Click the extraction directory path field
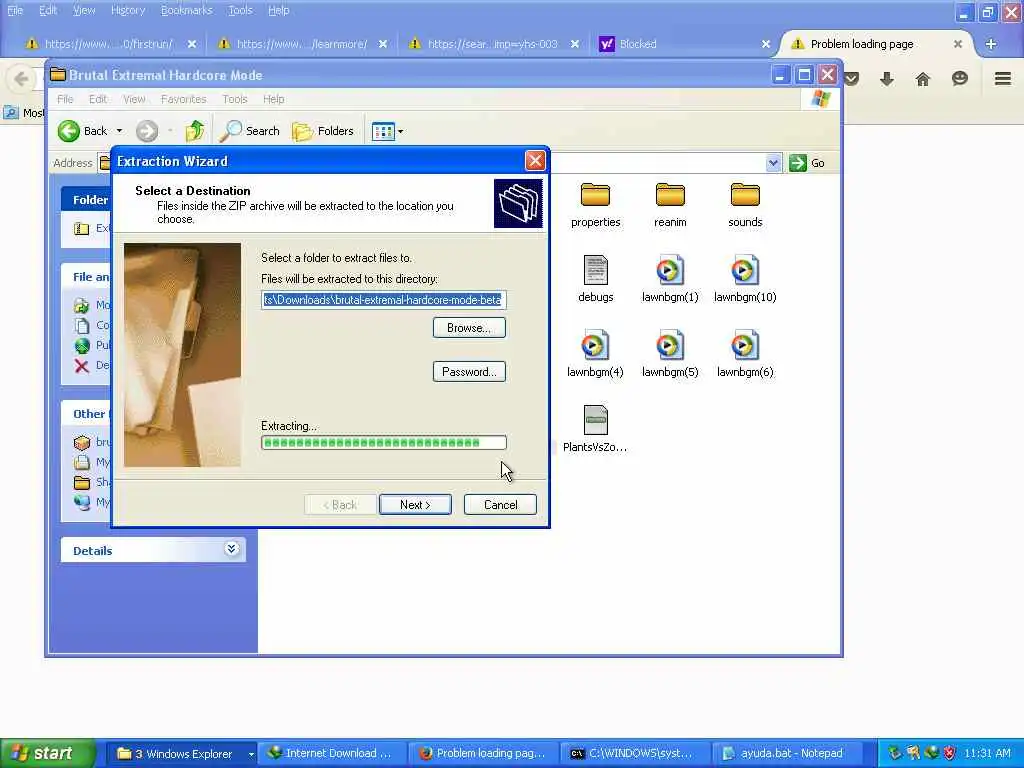1024x768 pixels. (x=383, y=300)
